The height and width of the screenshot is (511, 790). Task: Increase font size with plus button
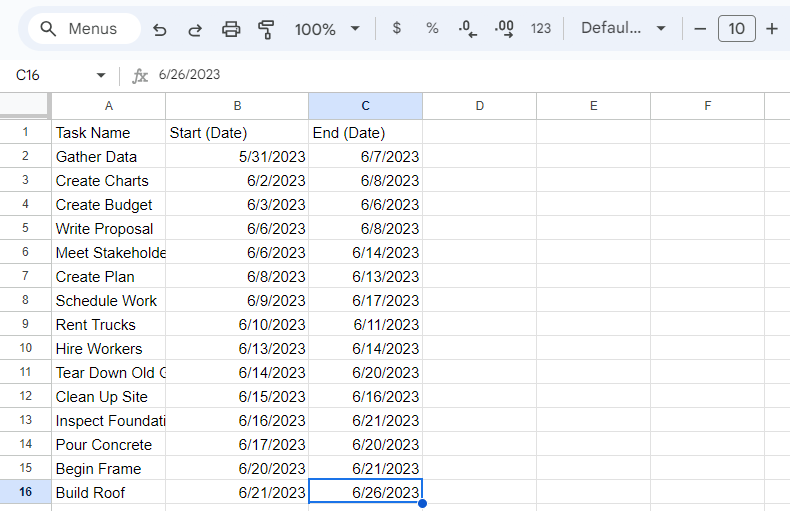[x=771, y=29]
